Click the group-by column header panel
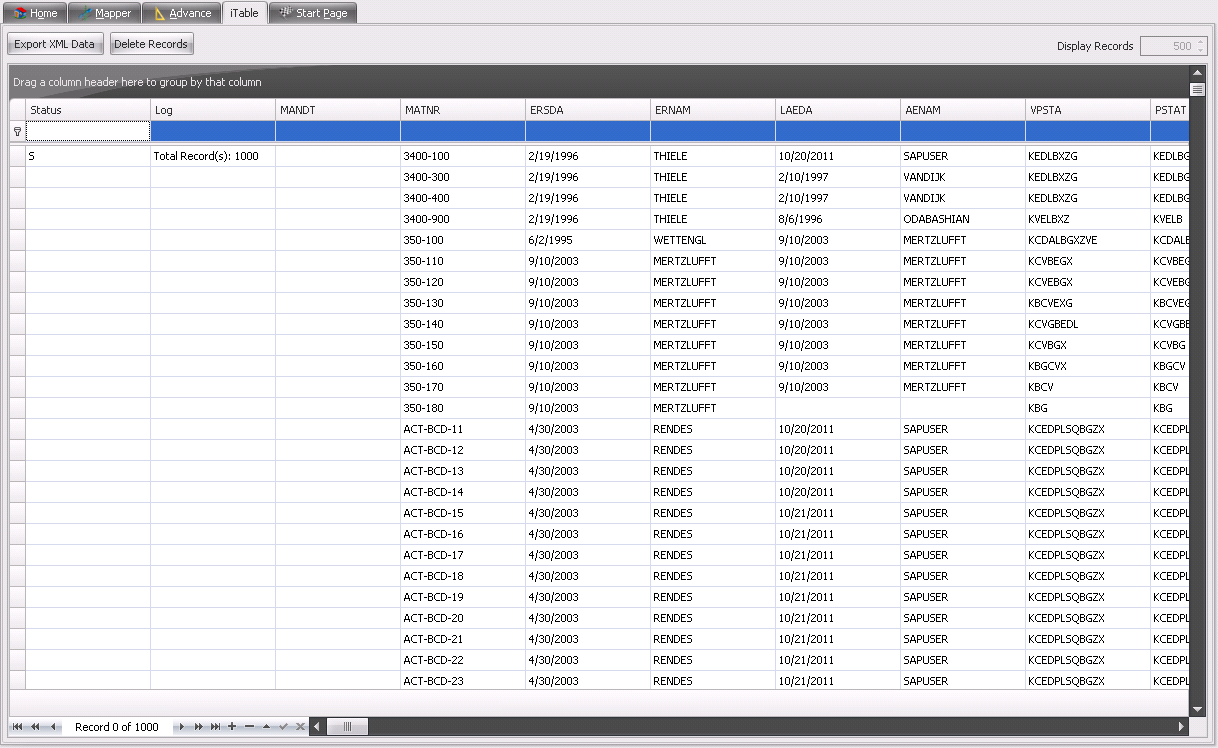This screenshot has height=748, width=1218. click(599, 82)
